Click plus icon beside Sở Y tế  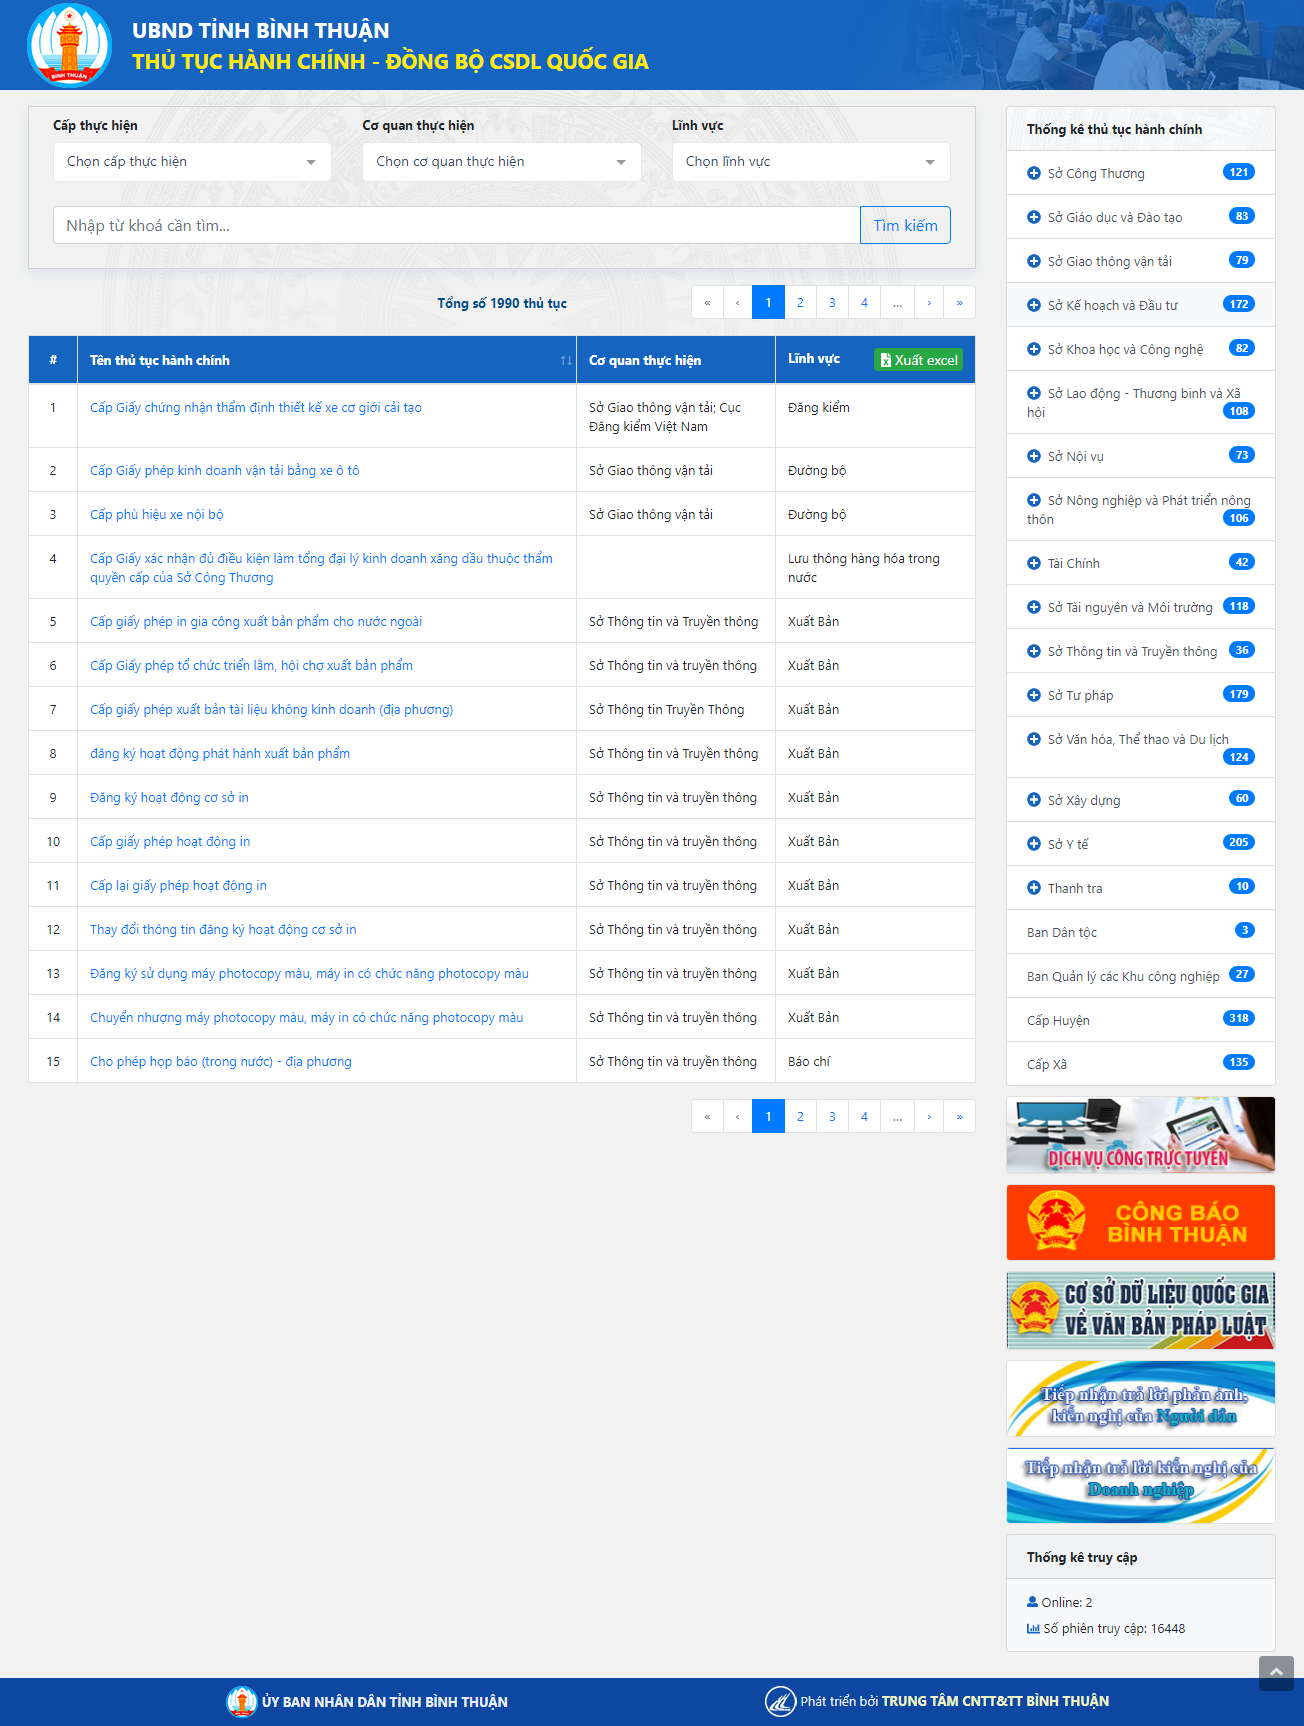coord(1034,844)
